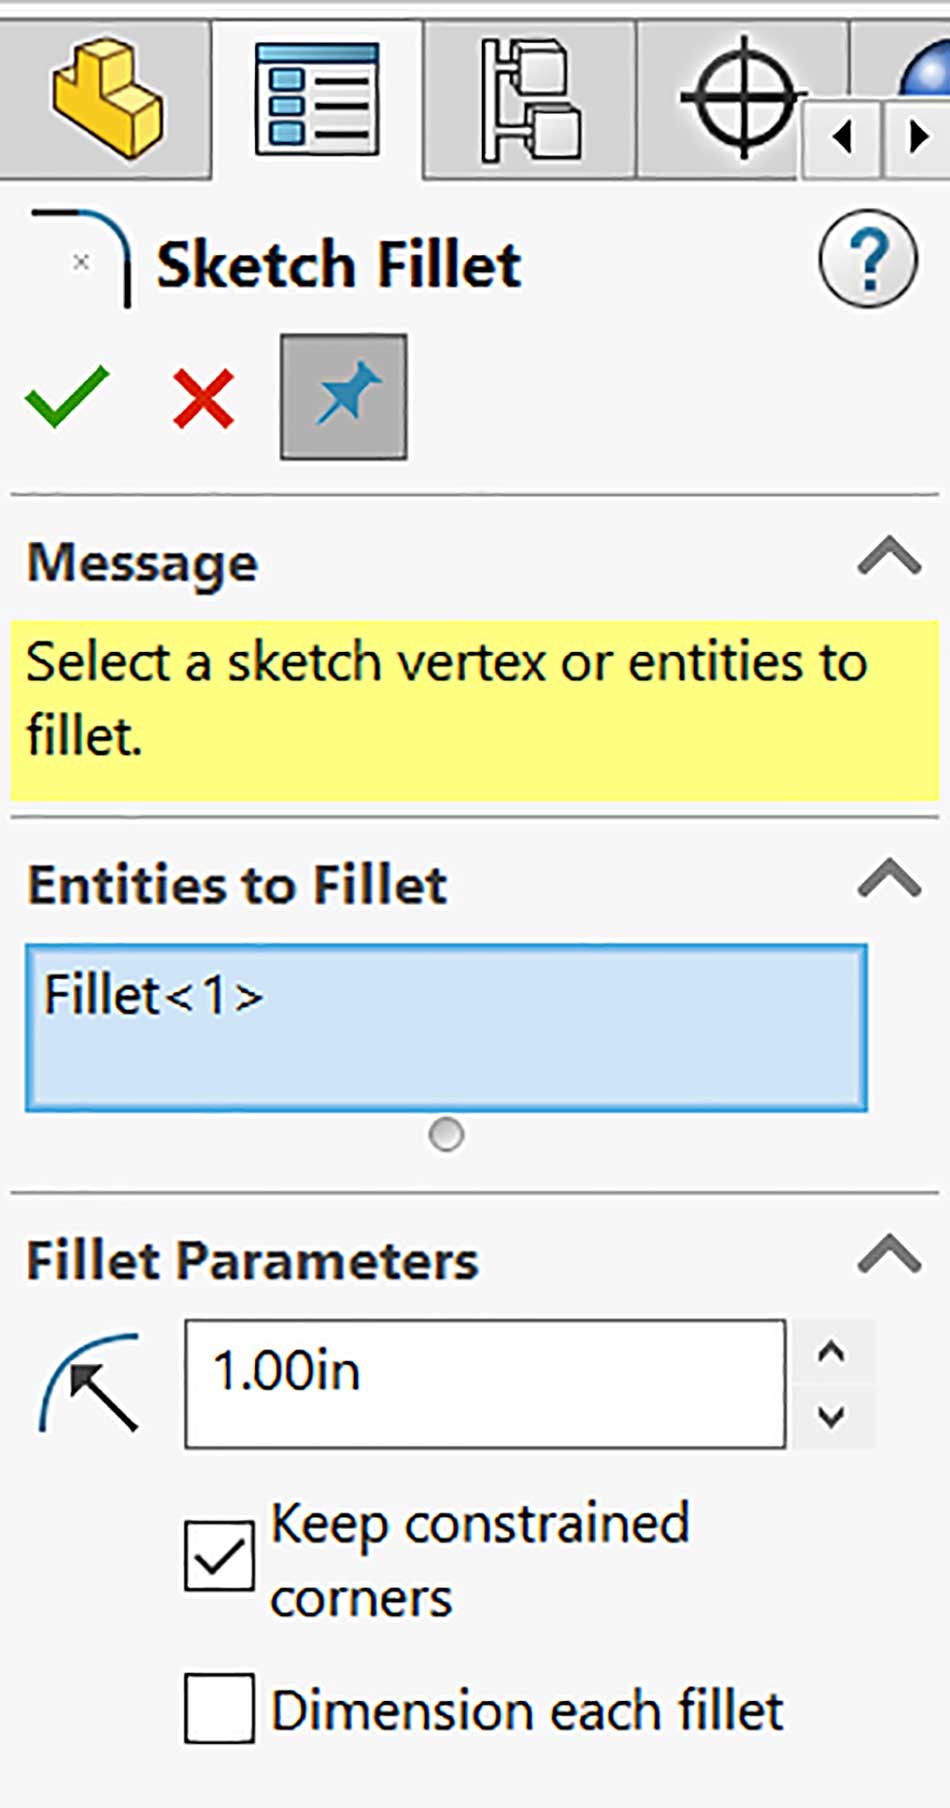Cancel the Sketch Fillet with red X
Image resolution: width=950 pixels, height=1808 pixels.
[x=204, y=397]
